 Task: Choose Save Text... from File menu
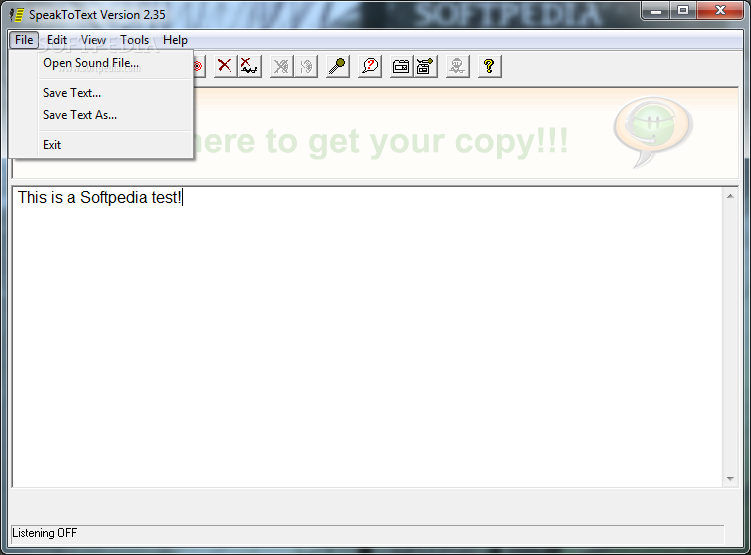[x=102, y=93]
